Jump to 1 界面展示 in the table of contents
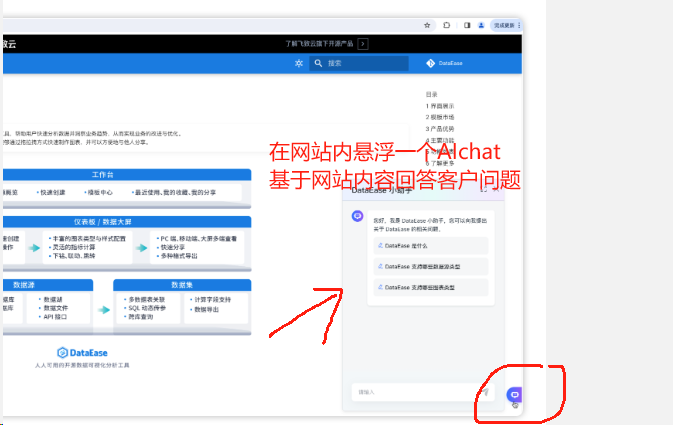This screenshot has height=425, width=673. 440,106
